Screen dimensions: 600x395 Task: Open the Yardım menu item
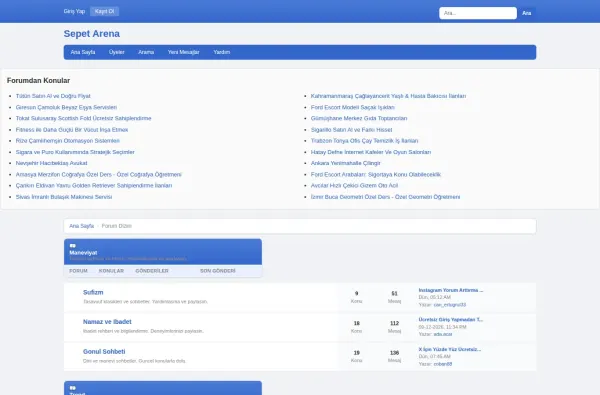[222, 52]
